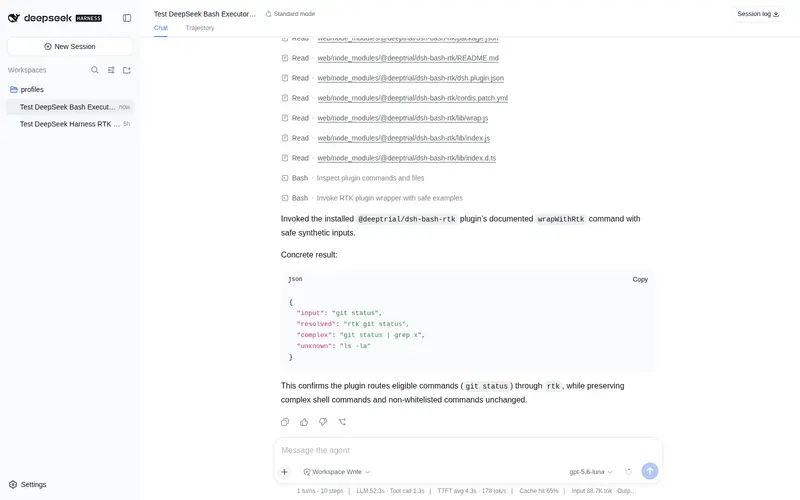
Task: Click the context usage ring icon
Action: [629, 472]
